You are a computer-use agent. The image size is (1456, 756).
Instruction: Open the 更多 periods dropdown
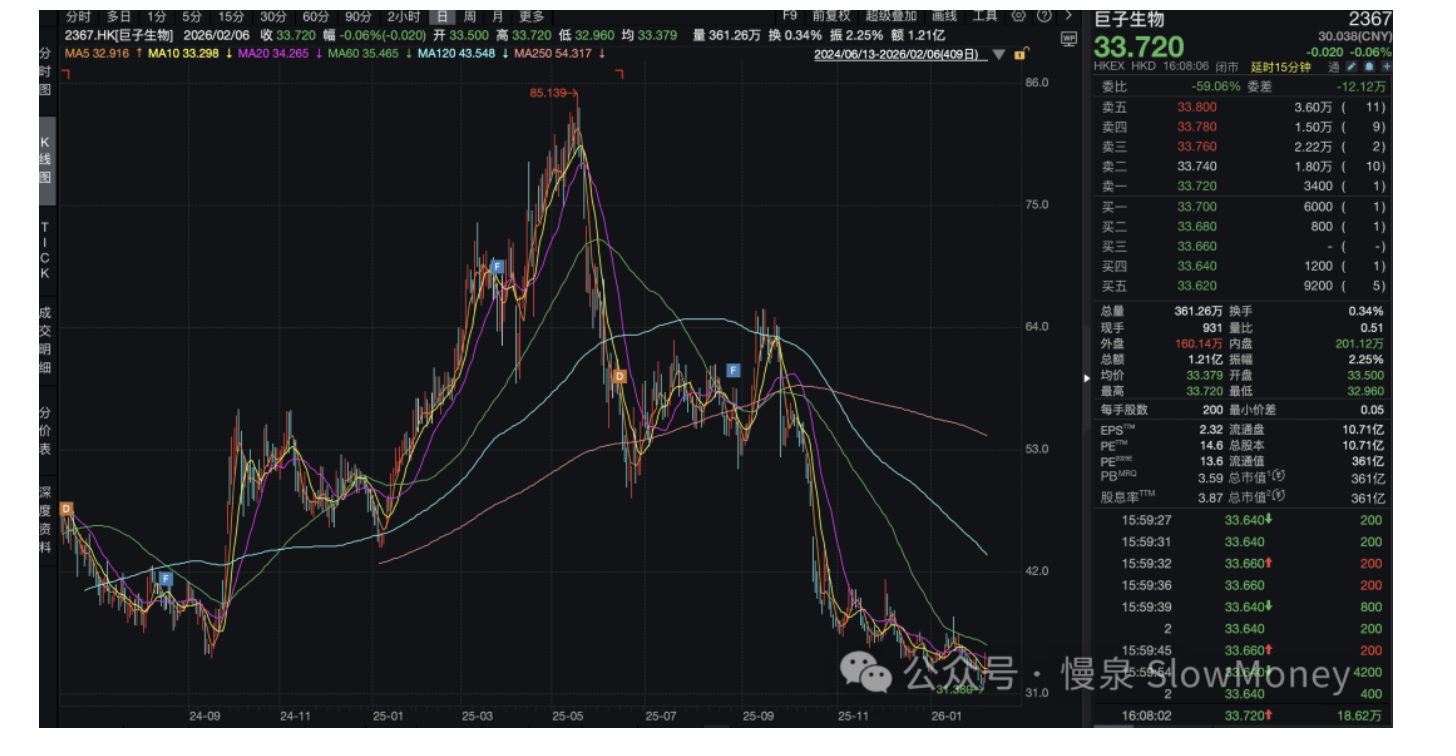click(532, 16)
